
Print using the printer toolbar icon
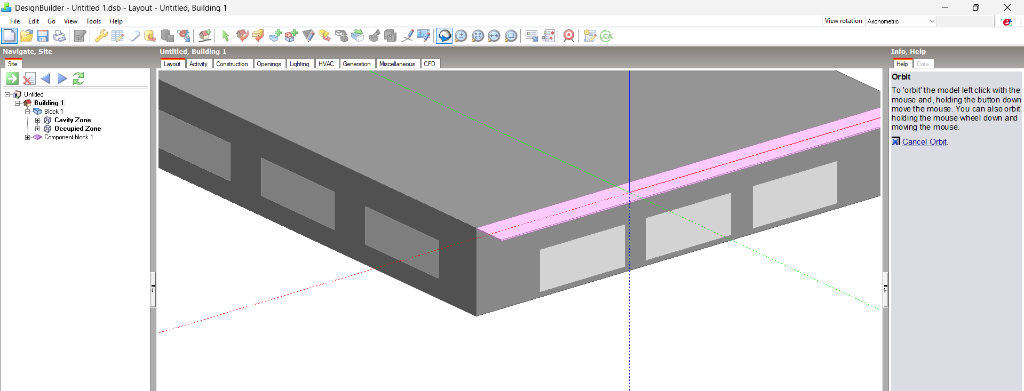[59, 35]
